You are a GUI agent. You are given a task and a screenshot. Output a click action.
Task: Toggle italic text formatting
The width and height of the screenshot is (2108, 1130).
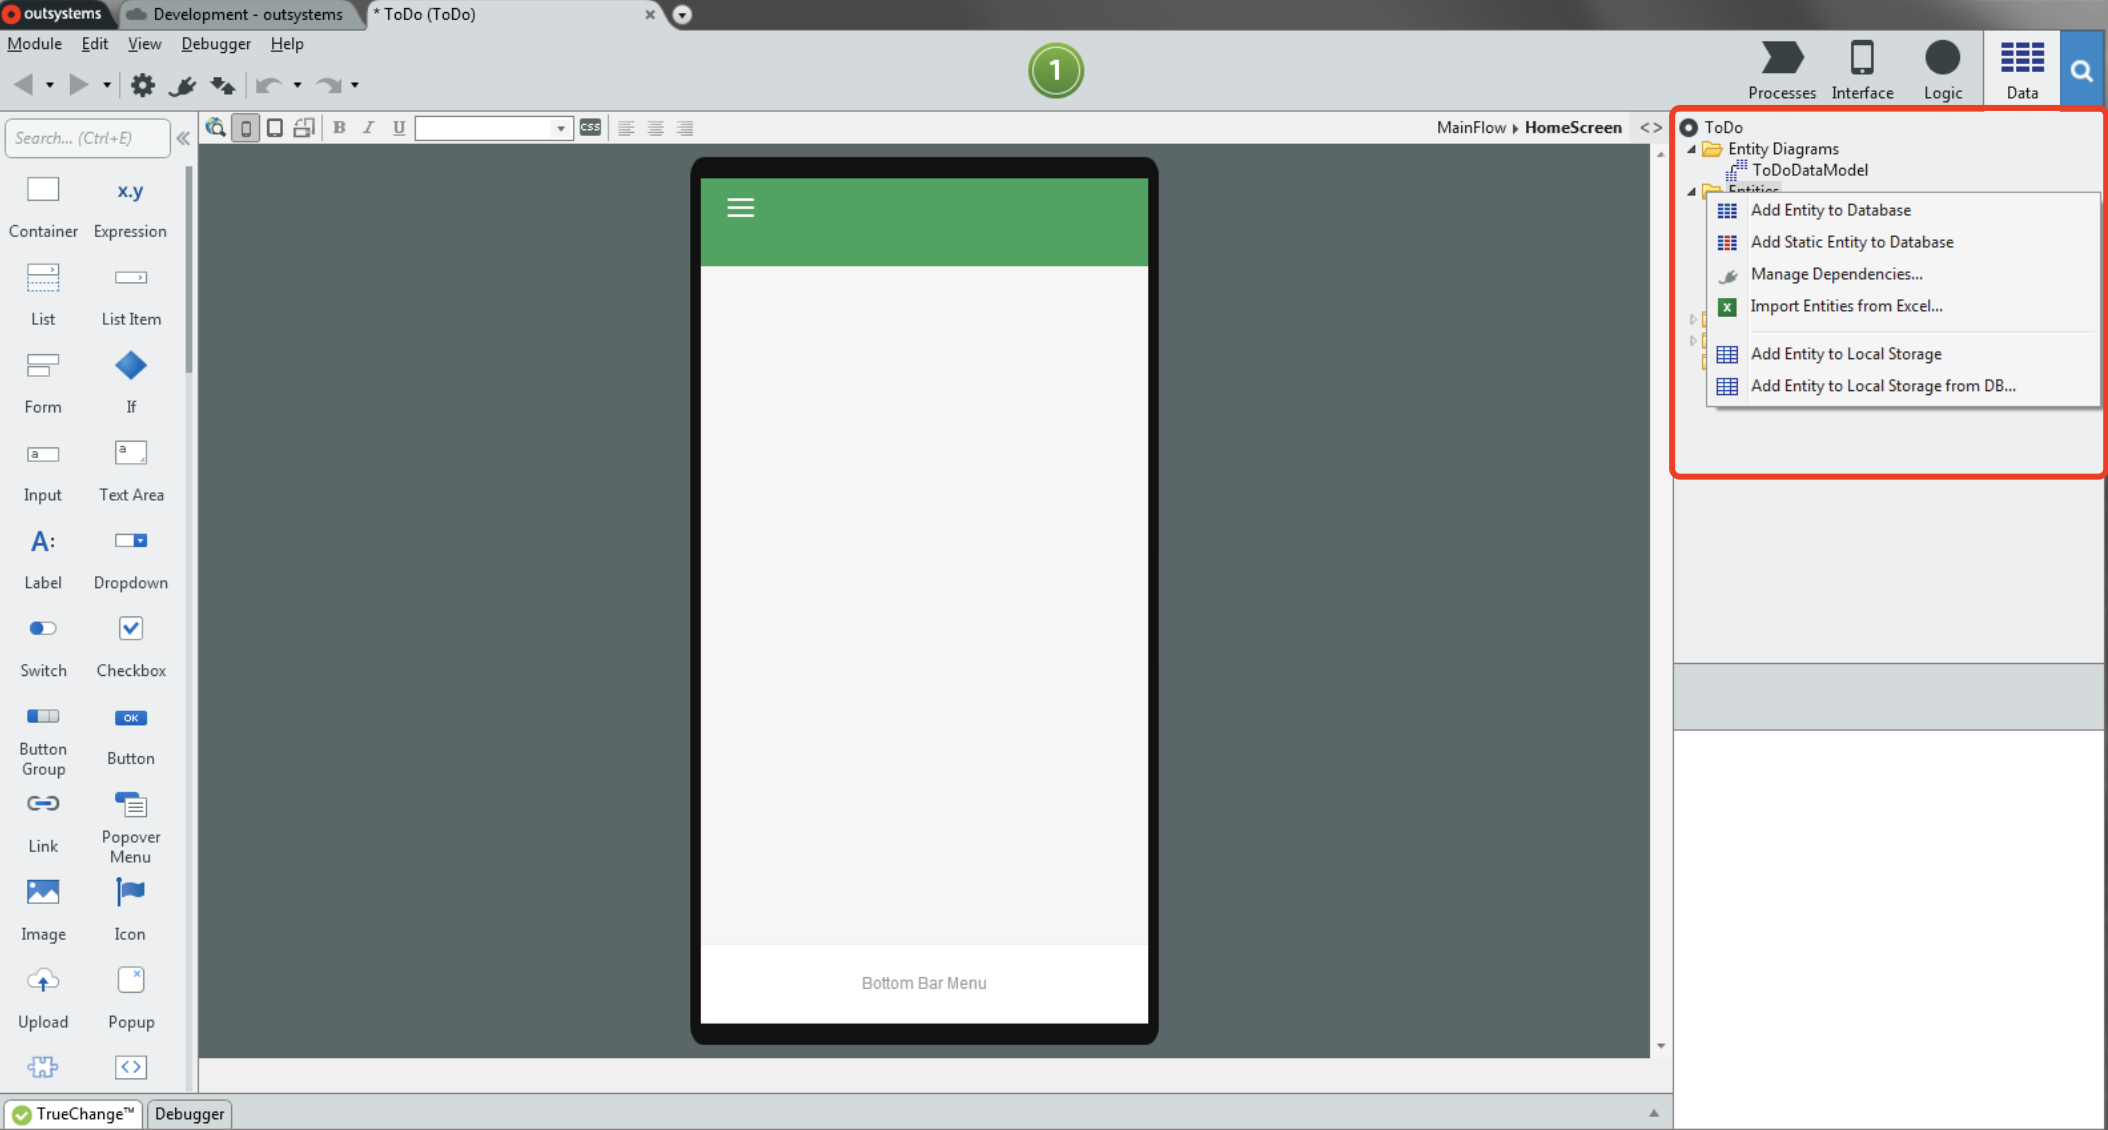click(x=368, y=128)
